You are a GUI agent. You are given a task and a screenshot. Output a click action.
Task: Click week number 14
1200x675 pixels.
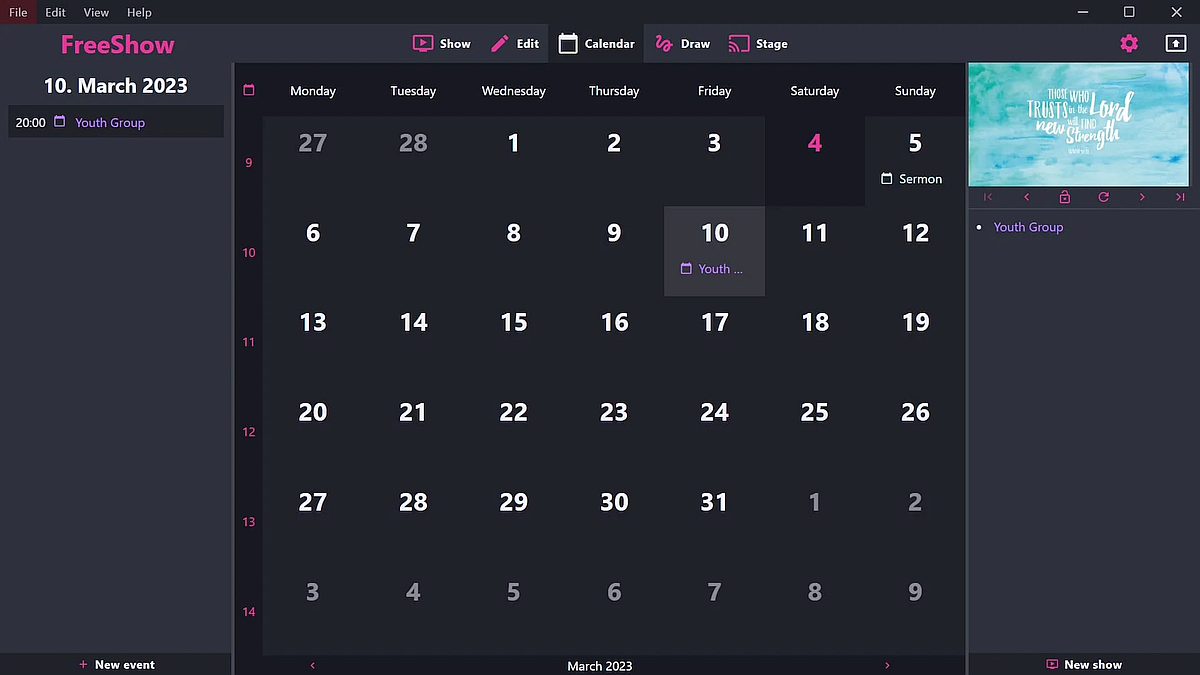249,612
